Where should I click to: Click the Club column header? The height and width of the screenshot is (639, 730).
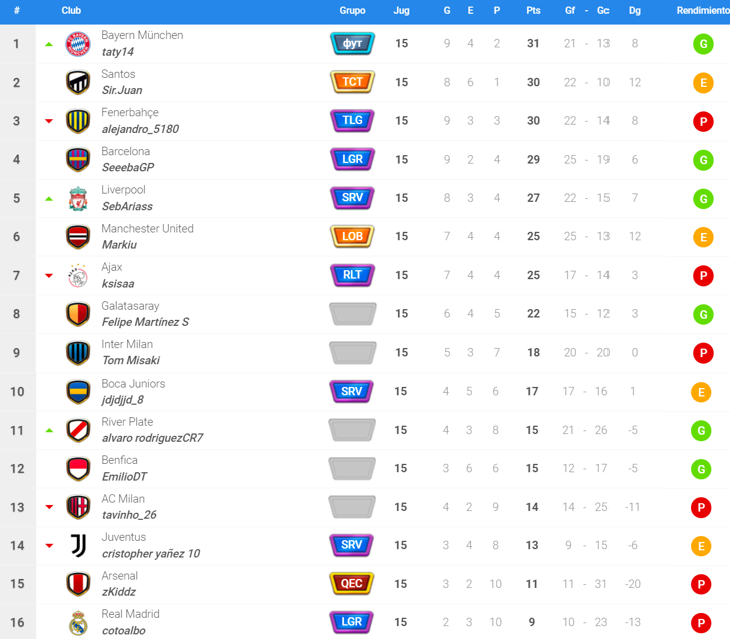click(71, 11)
